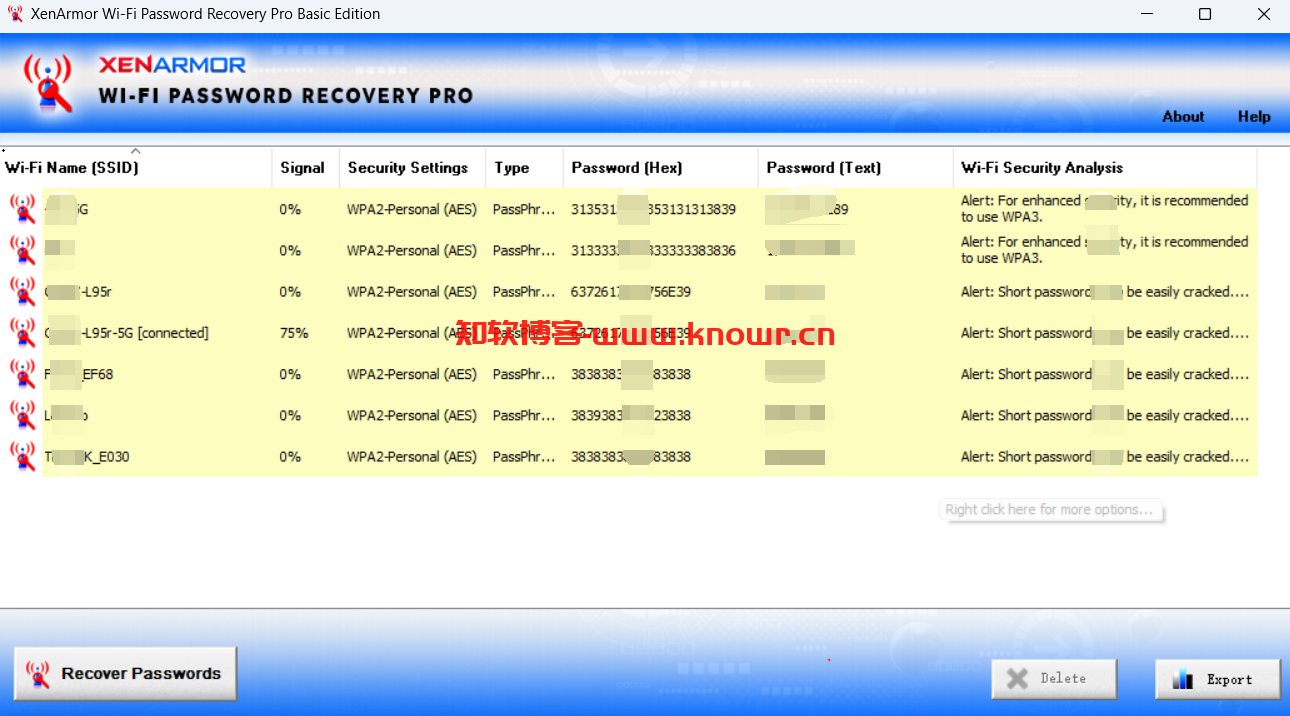Minimize the XenArmor window
The image size is (1290, 716).
tap(1146, 14)
